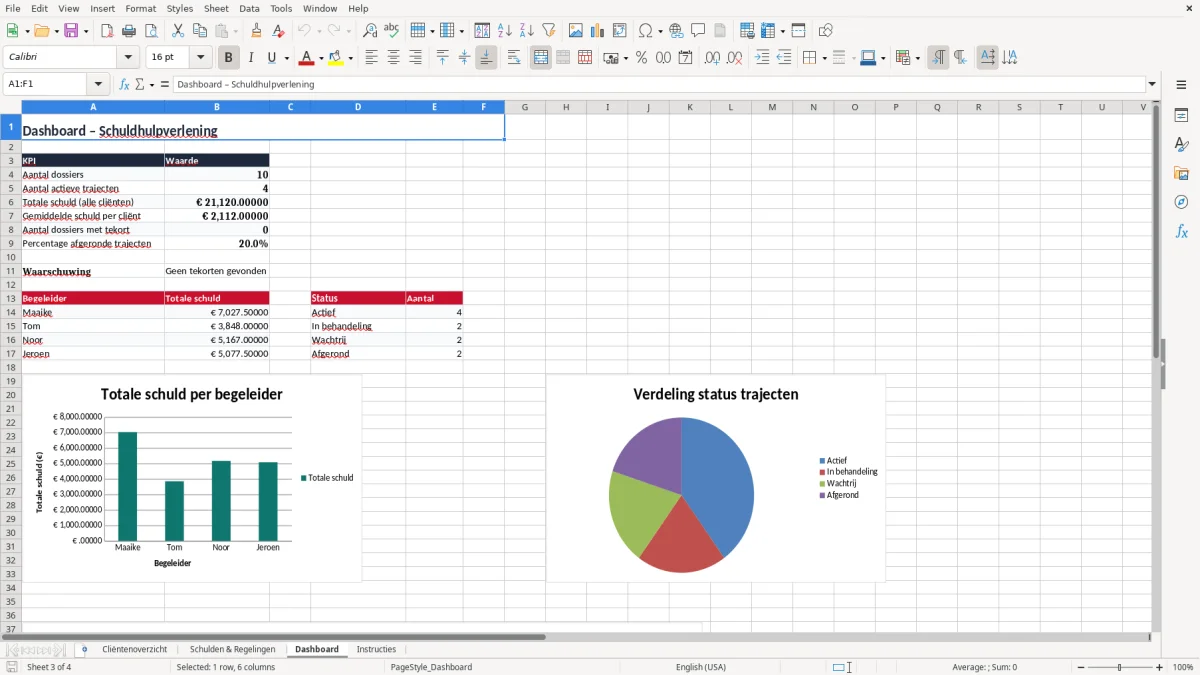
Task: Apply yellow background color swatch
Action: [336, 58]
